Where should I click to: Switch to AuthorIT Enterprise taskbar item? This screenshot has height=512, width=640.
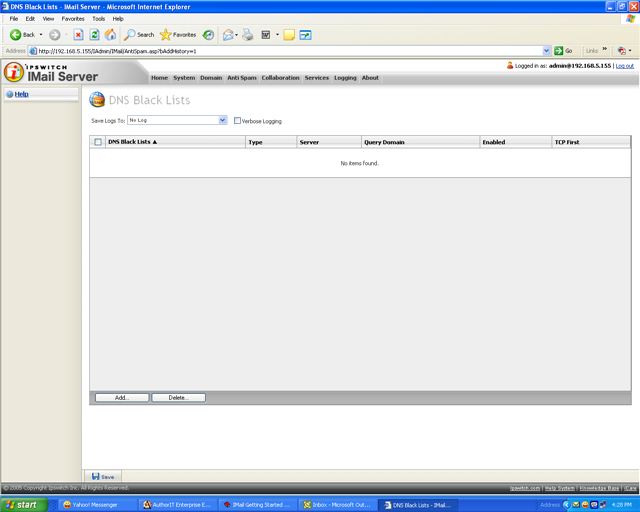[x=177, y=505]
